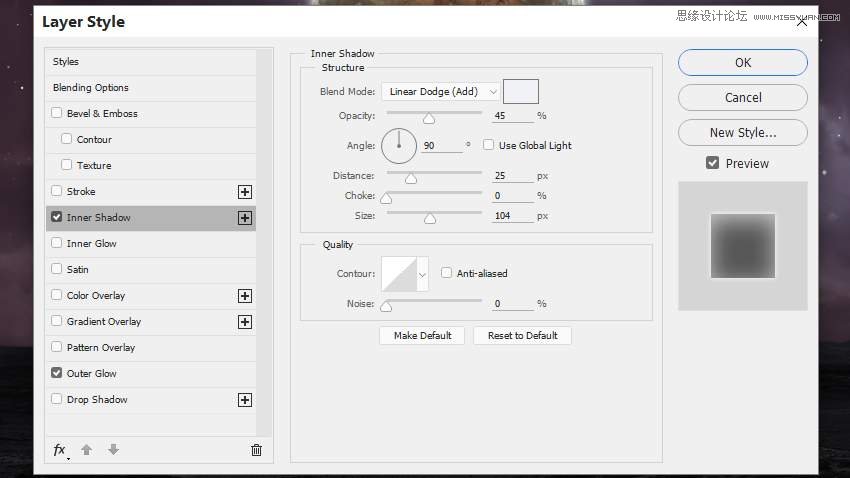The height and width of the screenshot is (478, 850).
Task: Move effect down with arrow icon
Action: pos(113,449)
